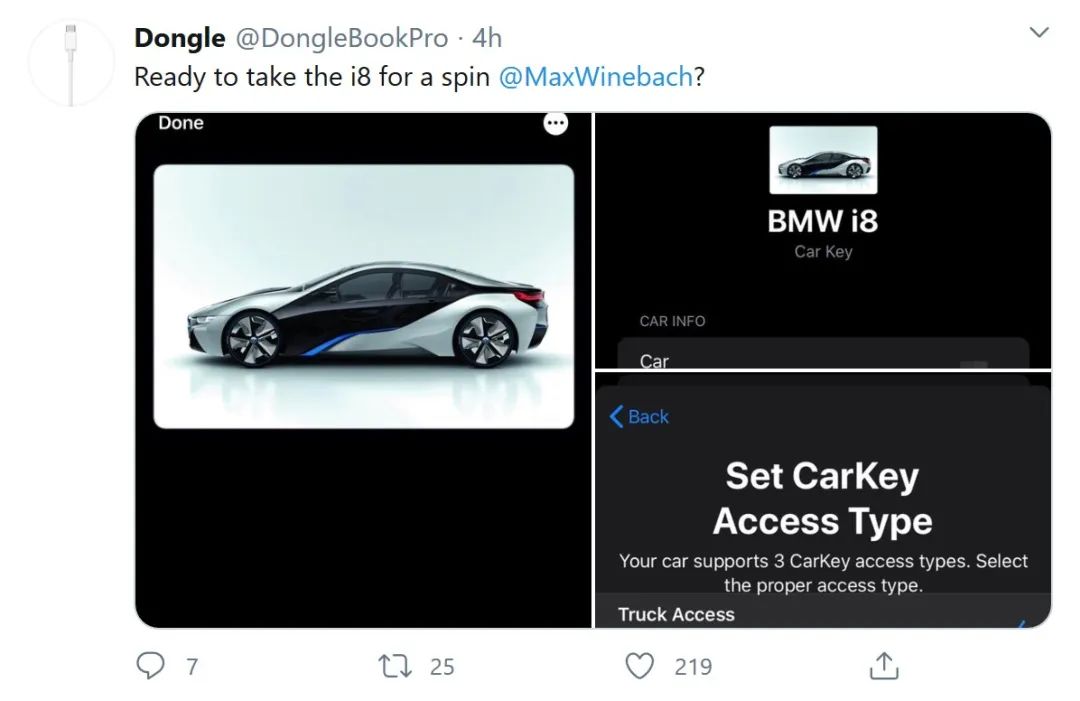Click the Dongle cable profile avatar

(x=71, y=61)
